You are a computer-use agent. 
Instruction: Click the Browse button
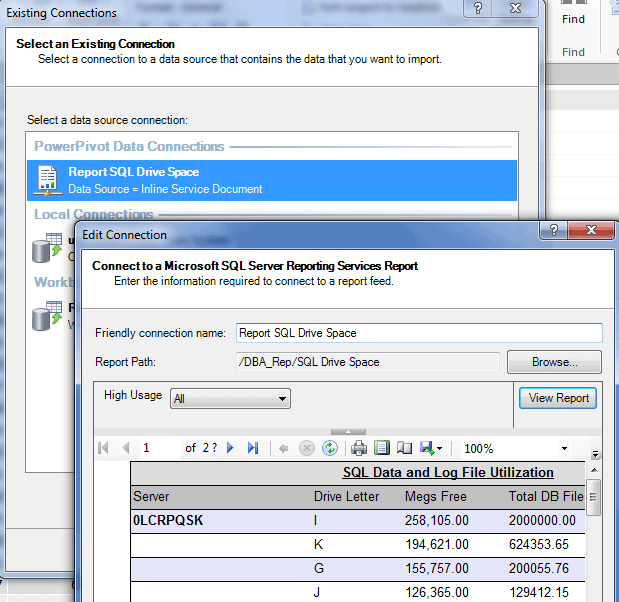click(x=554, y=362)
